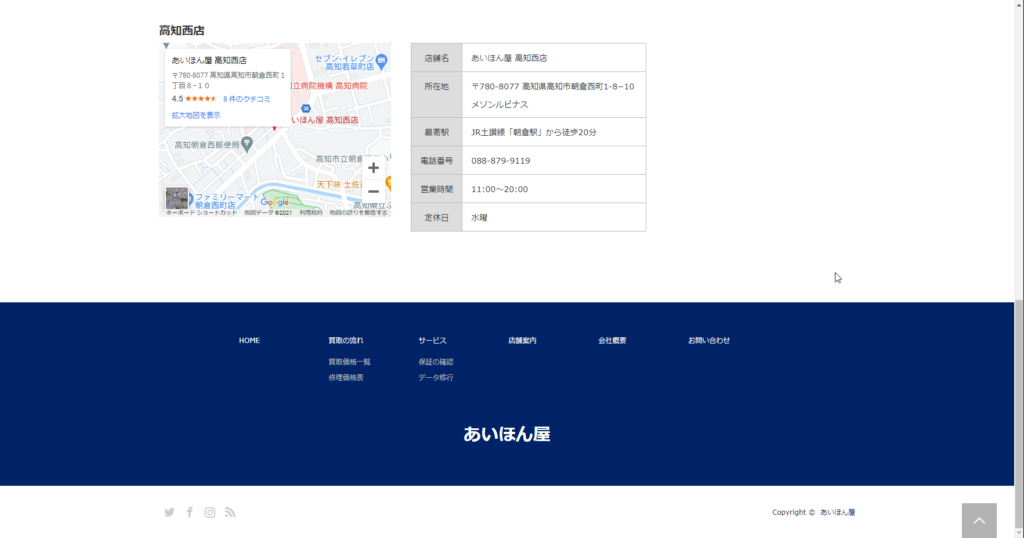This screenshot has height=538, width=1024.
Task: Open 買取価格一覧 footer link
Action: pos(349,362)
